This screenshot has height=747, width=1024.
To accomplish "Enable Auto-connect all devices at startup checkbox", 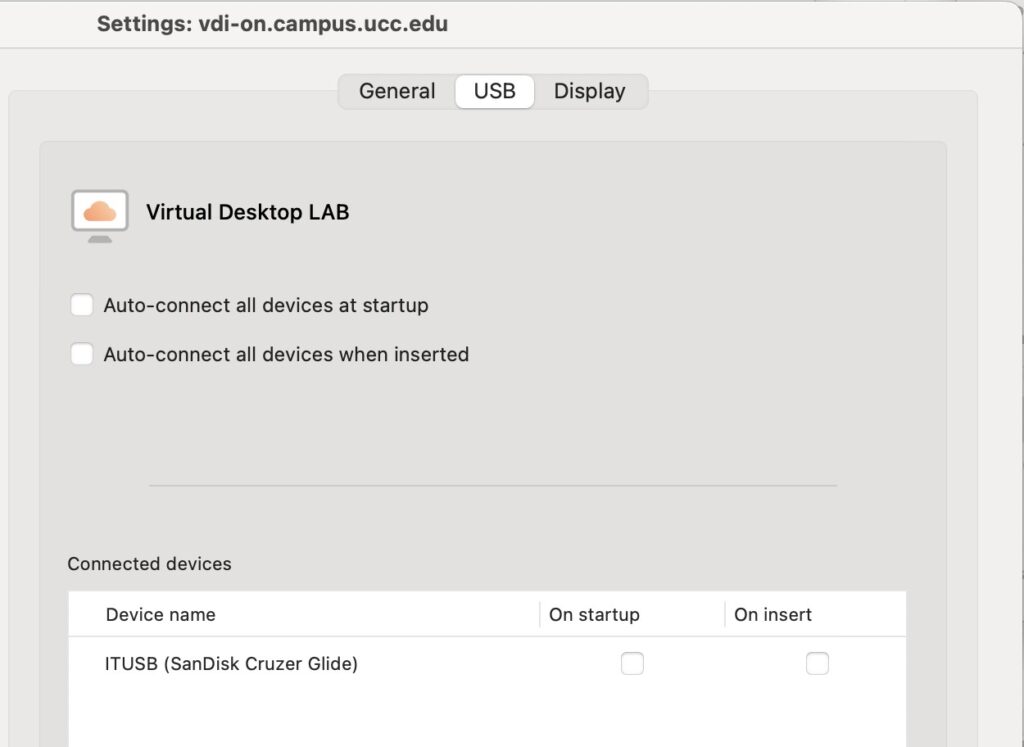I will pos(82,305).
